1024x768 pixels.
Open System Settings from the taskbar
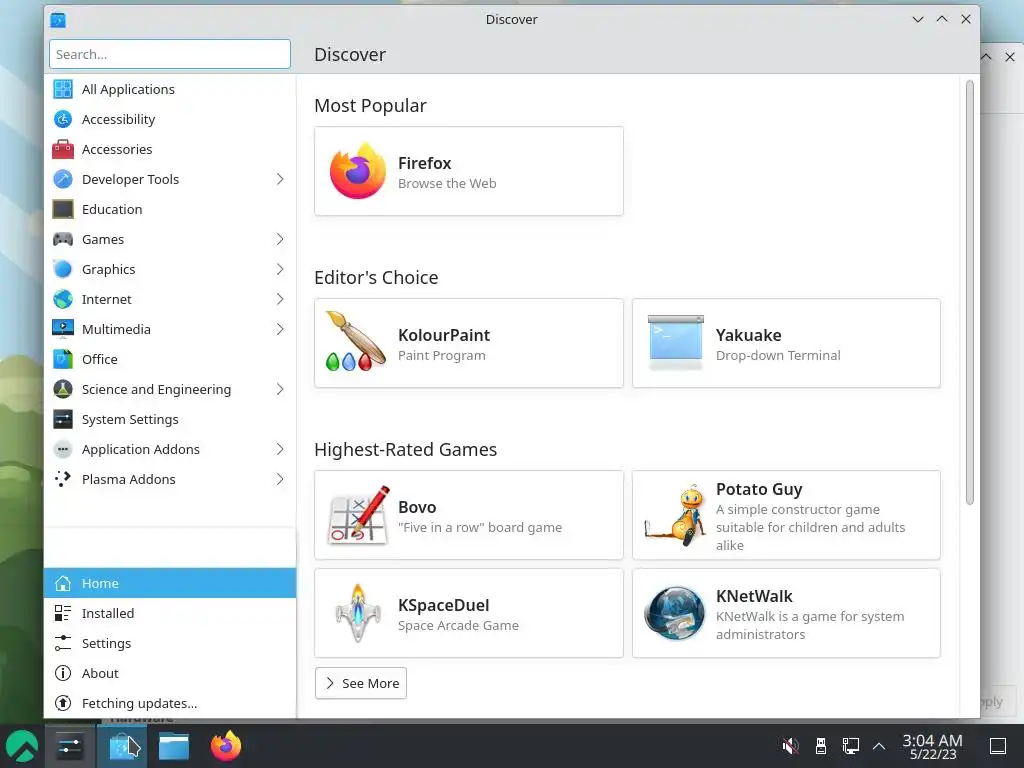[69, 746]
